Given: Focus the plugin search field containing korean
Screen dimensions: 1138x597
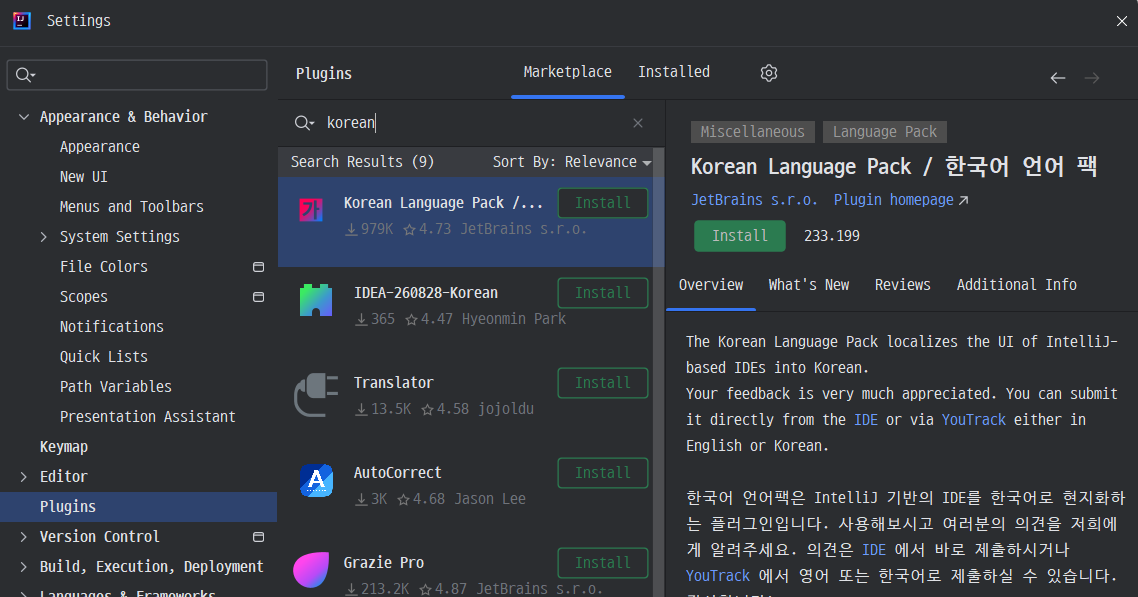Looking at the screenshot, I should [x=470, y=123].
